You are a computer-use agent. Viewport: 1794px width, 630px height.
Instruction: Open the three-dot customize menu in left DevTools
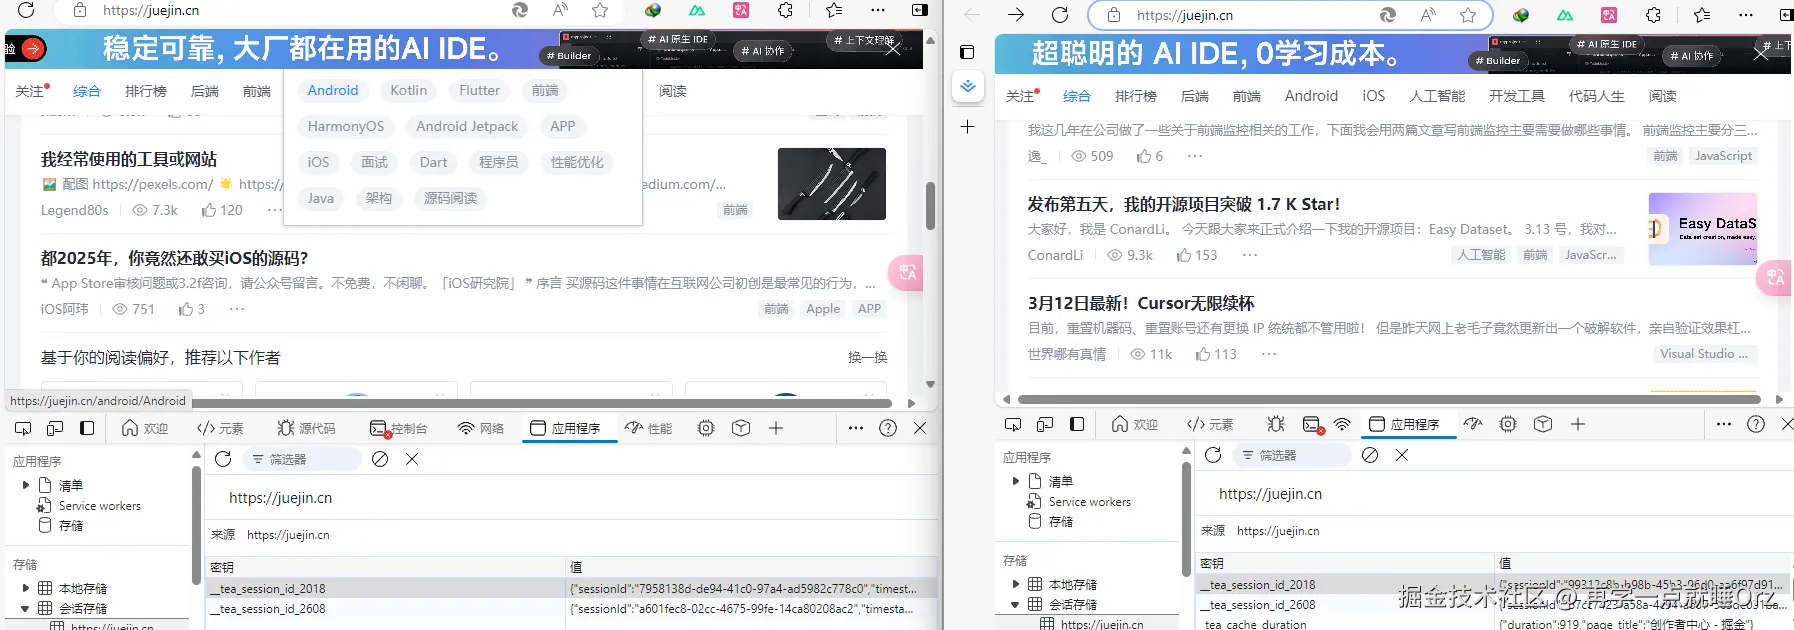tap(856, 428)
